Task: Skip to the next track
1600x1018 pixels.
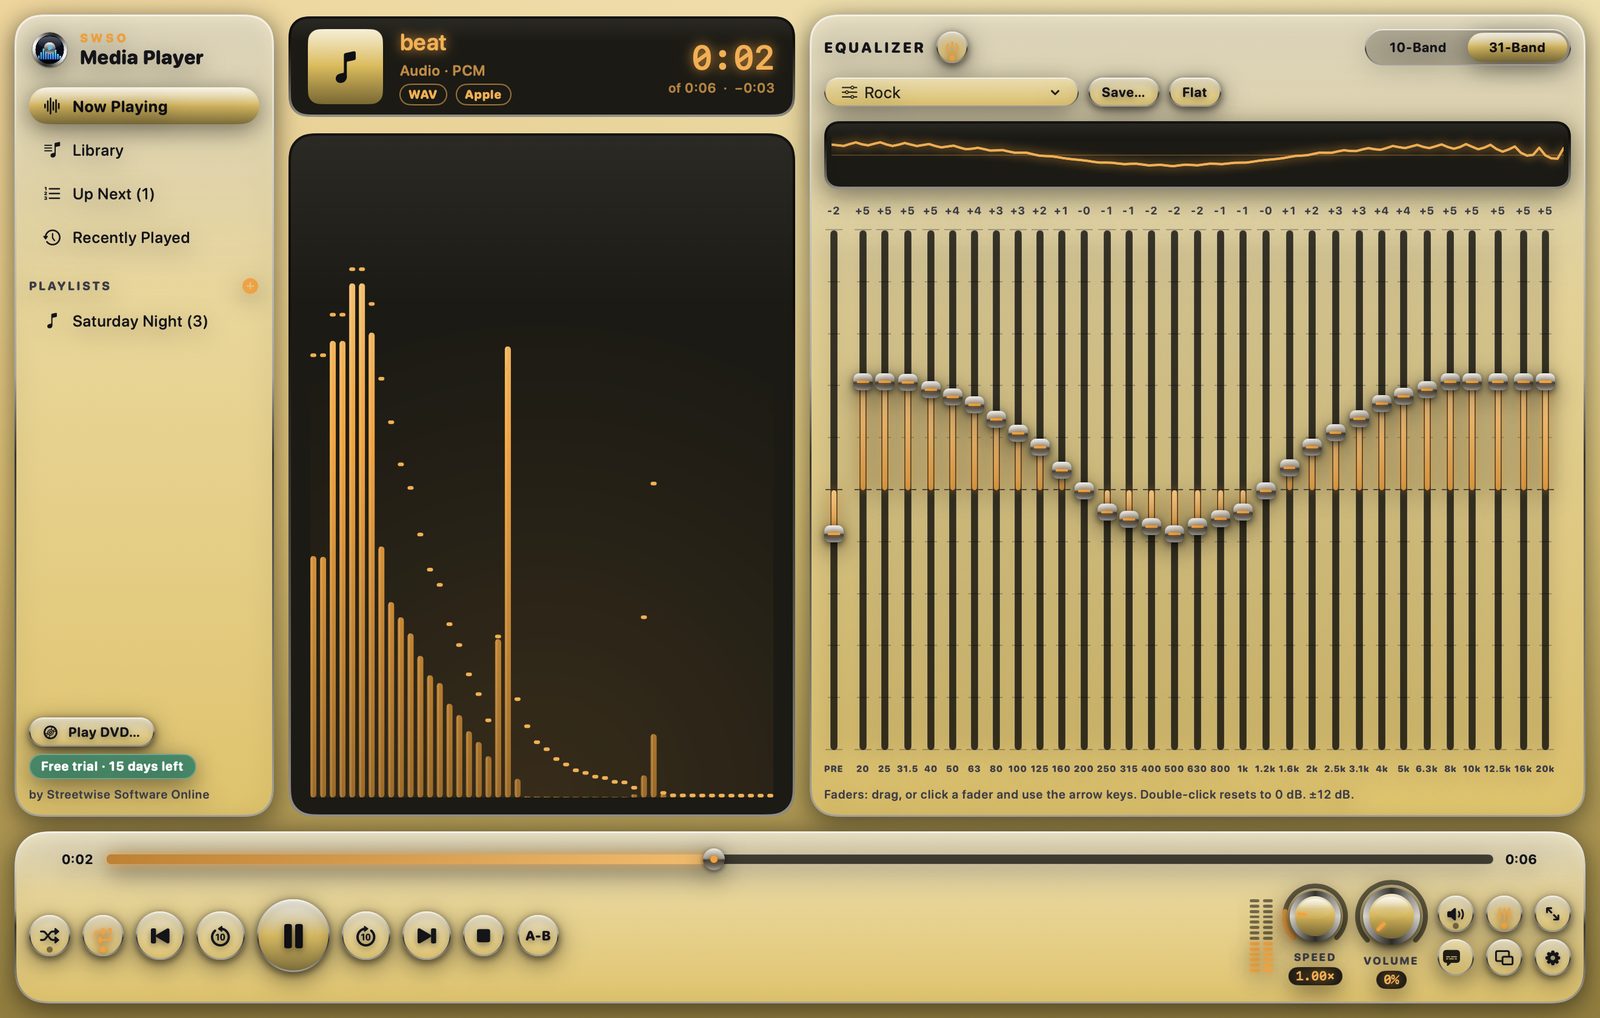Action: click(426, 936)
